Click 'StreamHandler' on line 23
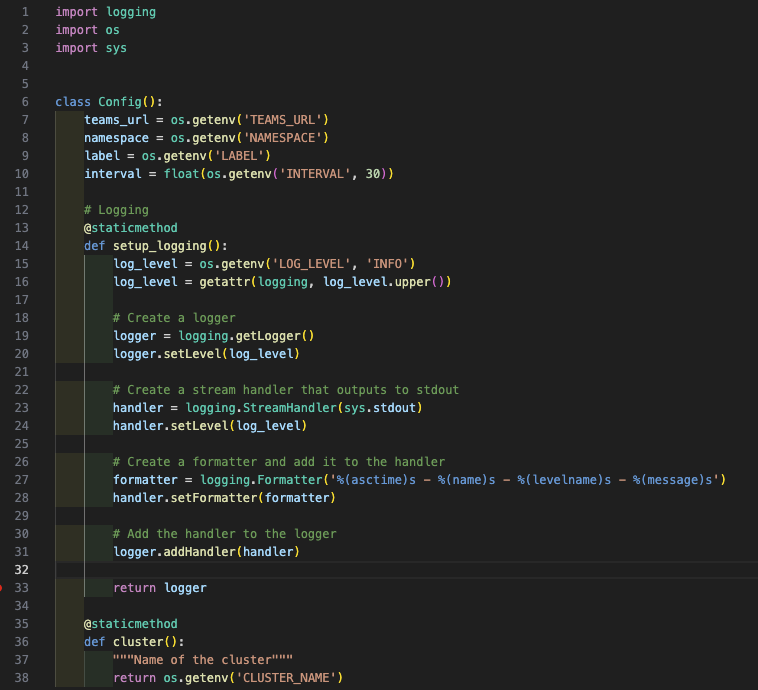Image resolution: width=758 pixels, height=690 pixels. pyautogui.click(x=290, y=408)
